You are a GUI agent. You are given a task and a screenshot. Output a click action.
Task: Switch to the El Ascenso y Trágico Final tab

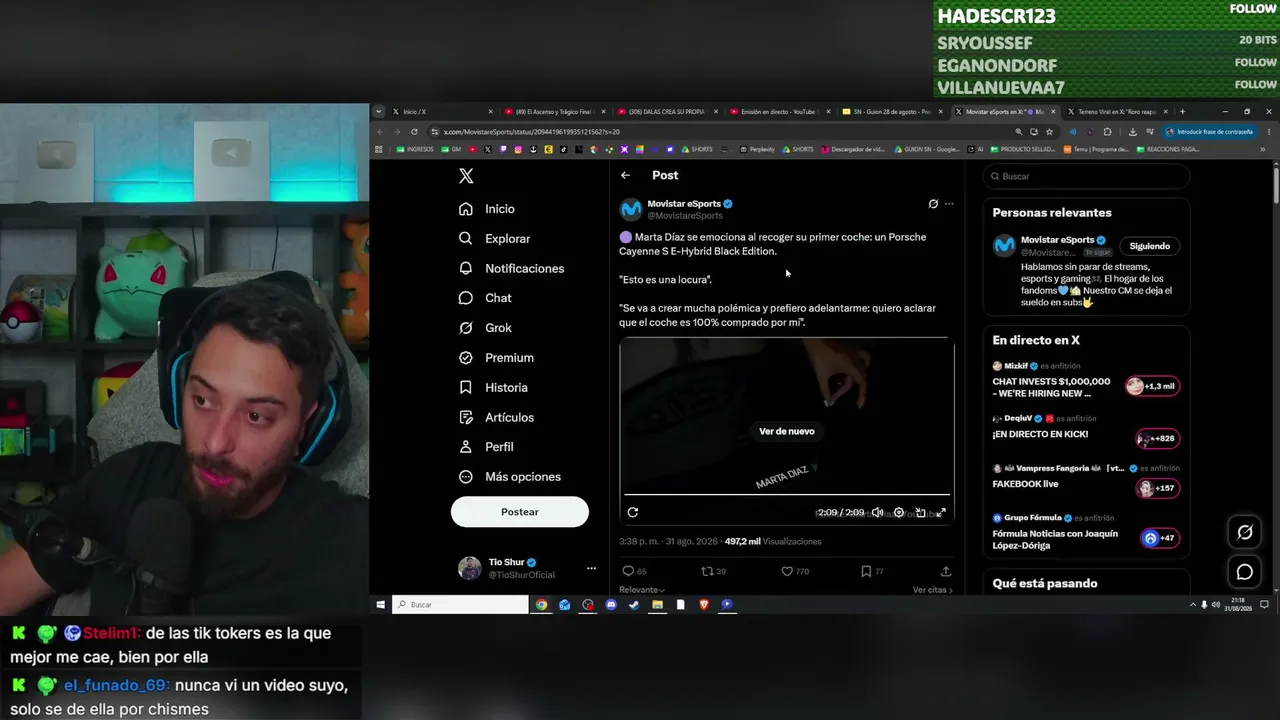click(x=553, y=112)
